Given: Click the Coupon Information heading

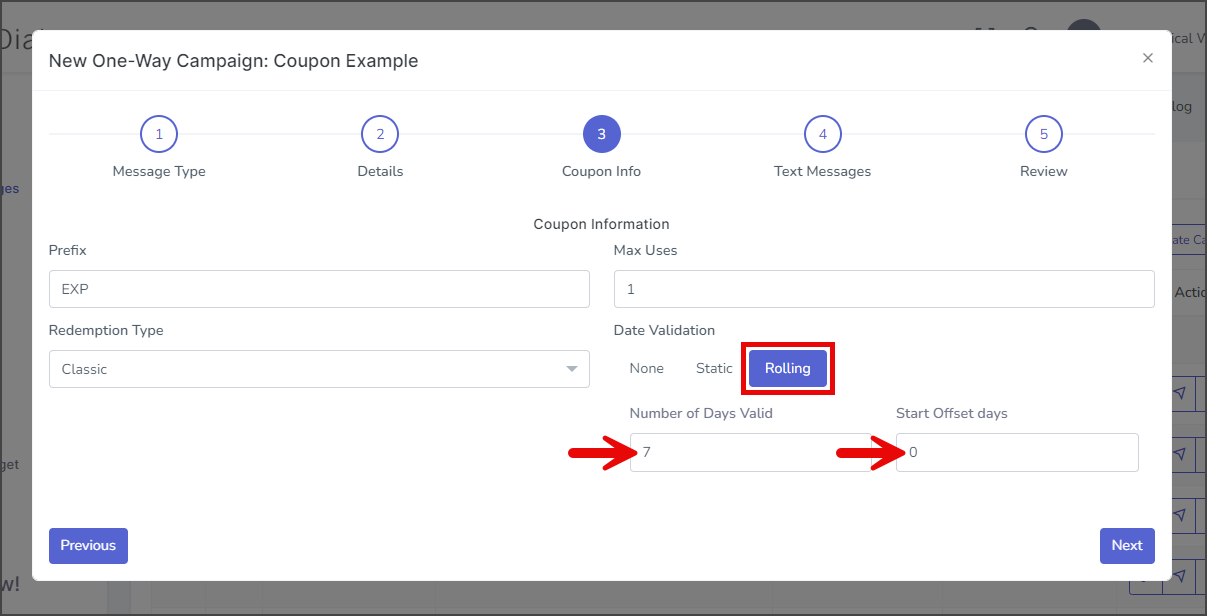Looking at the screenshot, I should 602,224.
